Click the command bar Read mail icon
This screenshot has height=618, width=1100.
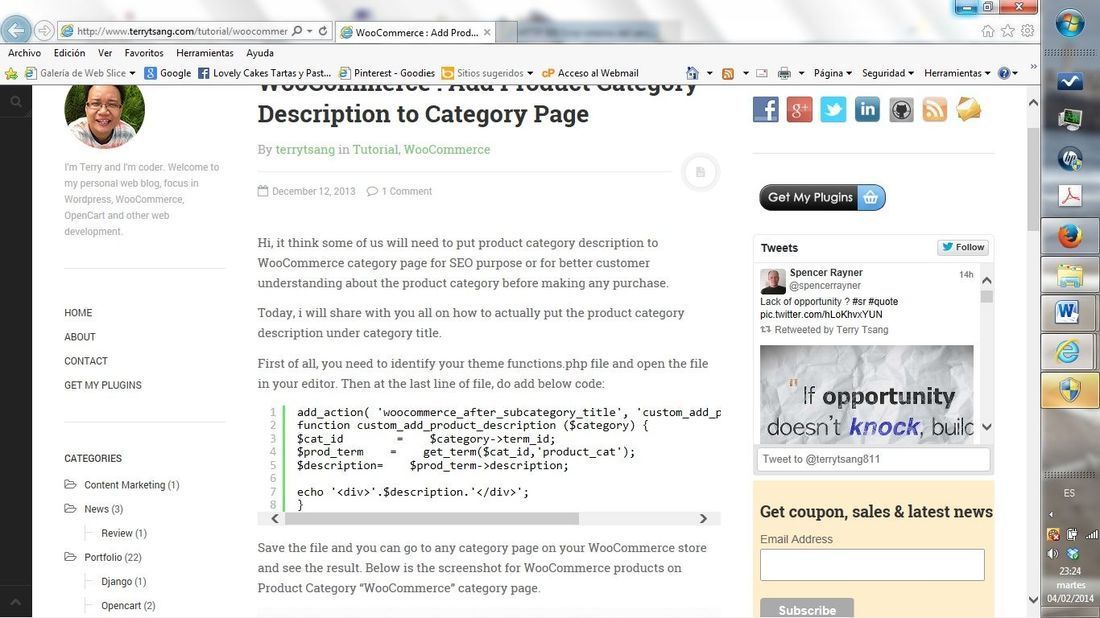pos(762,73)
